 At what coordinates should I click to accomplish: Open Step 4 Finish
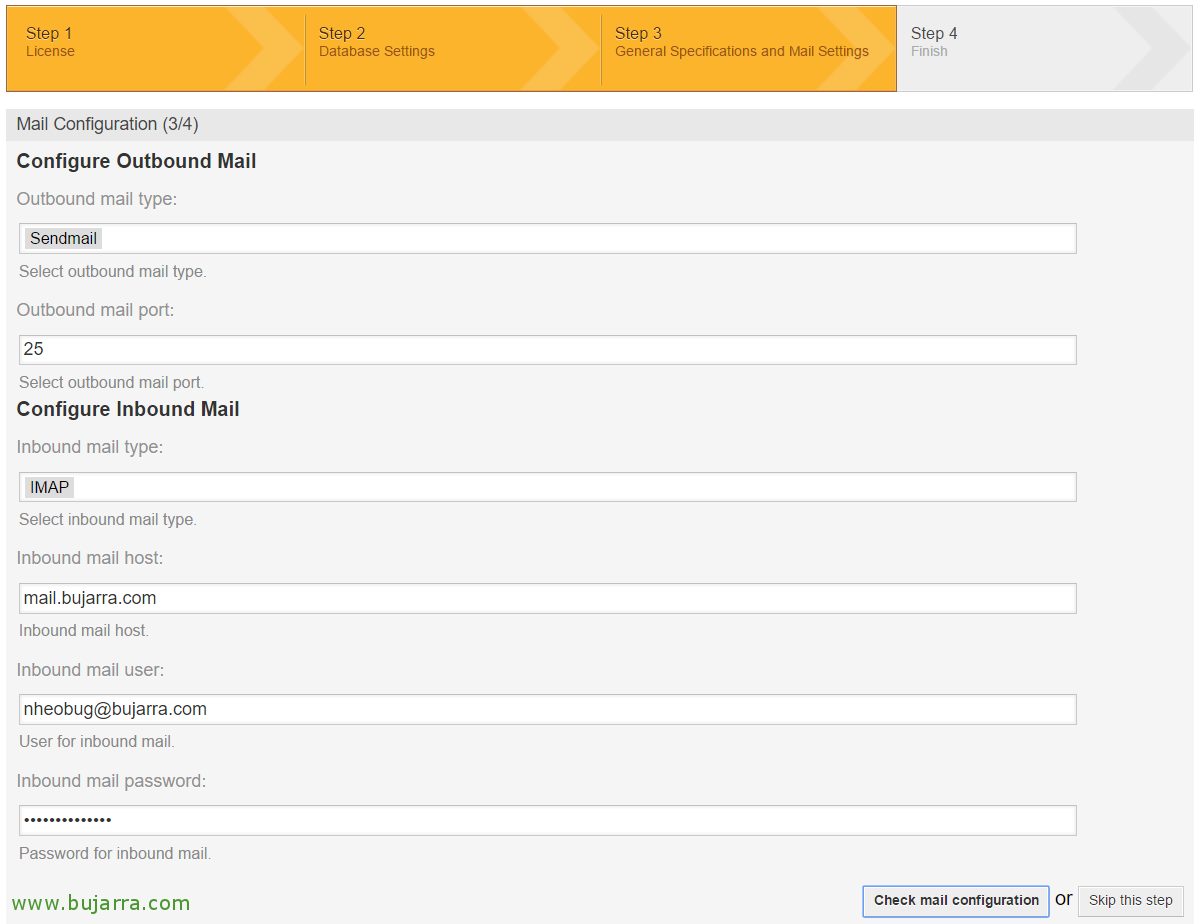click(1045, 49)
